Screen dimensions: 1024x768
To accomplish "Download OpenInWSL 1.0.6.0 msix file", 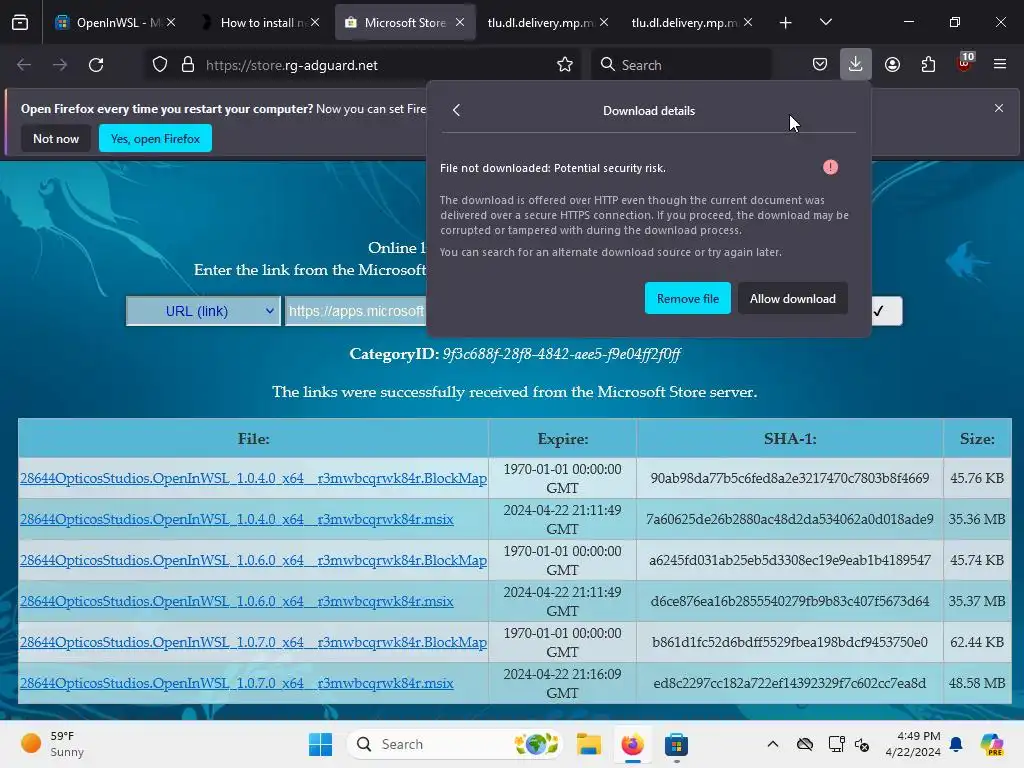I will pos(236,601).
